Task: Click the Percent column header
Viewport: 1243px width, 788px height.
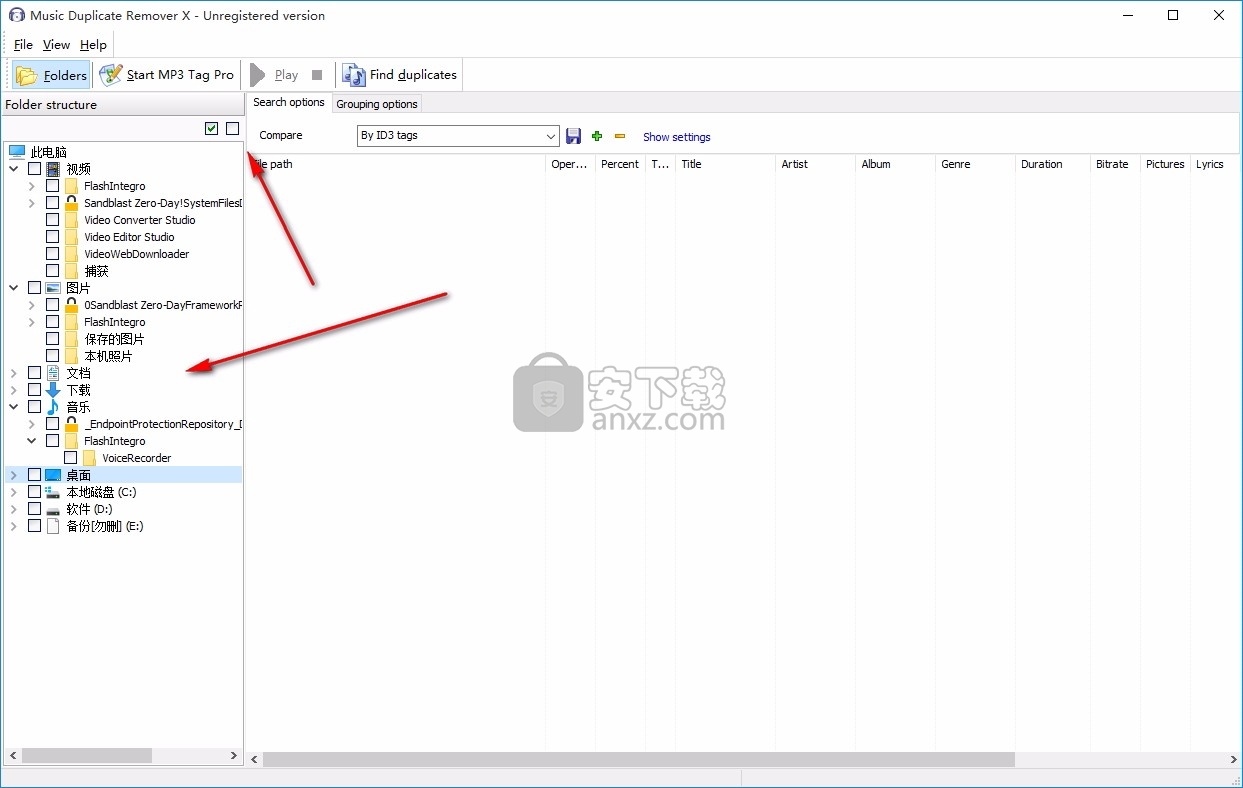Action: point(620,164)
